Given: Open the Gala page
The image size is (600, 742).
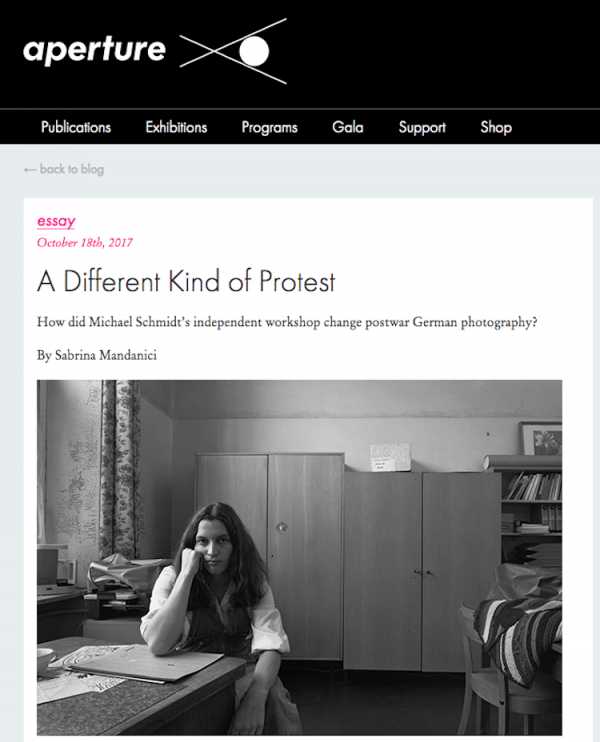Looking at the screenshot, I should pyautogui.click(x=348, y=127).
